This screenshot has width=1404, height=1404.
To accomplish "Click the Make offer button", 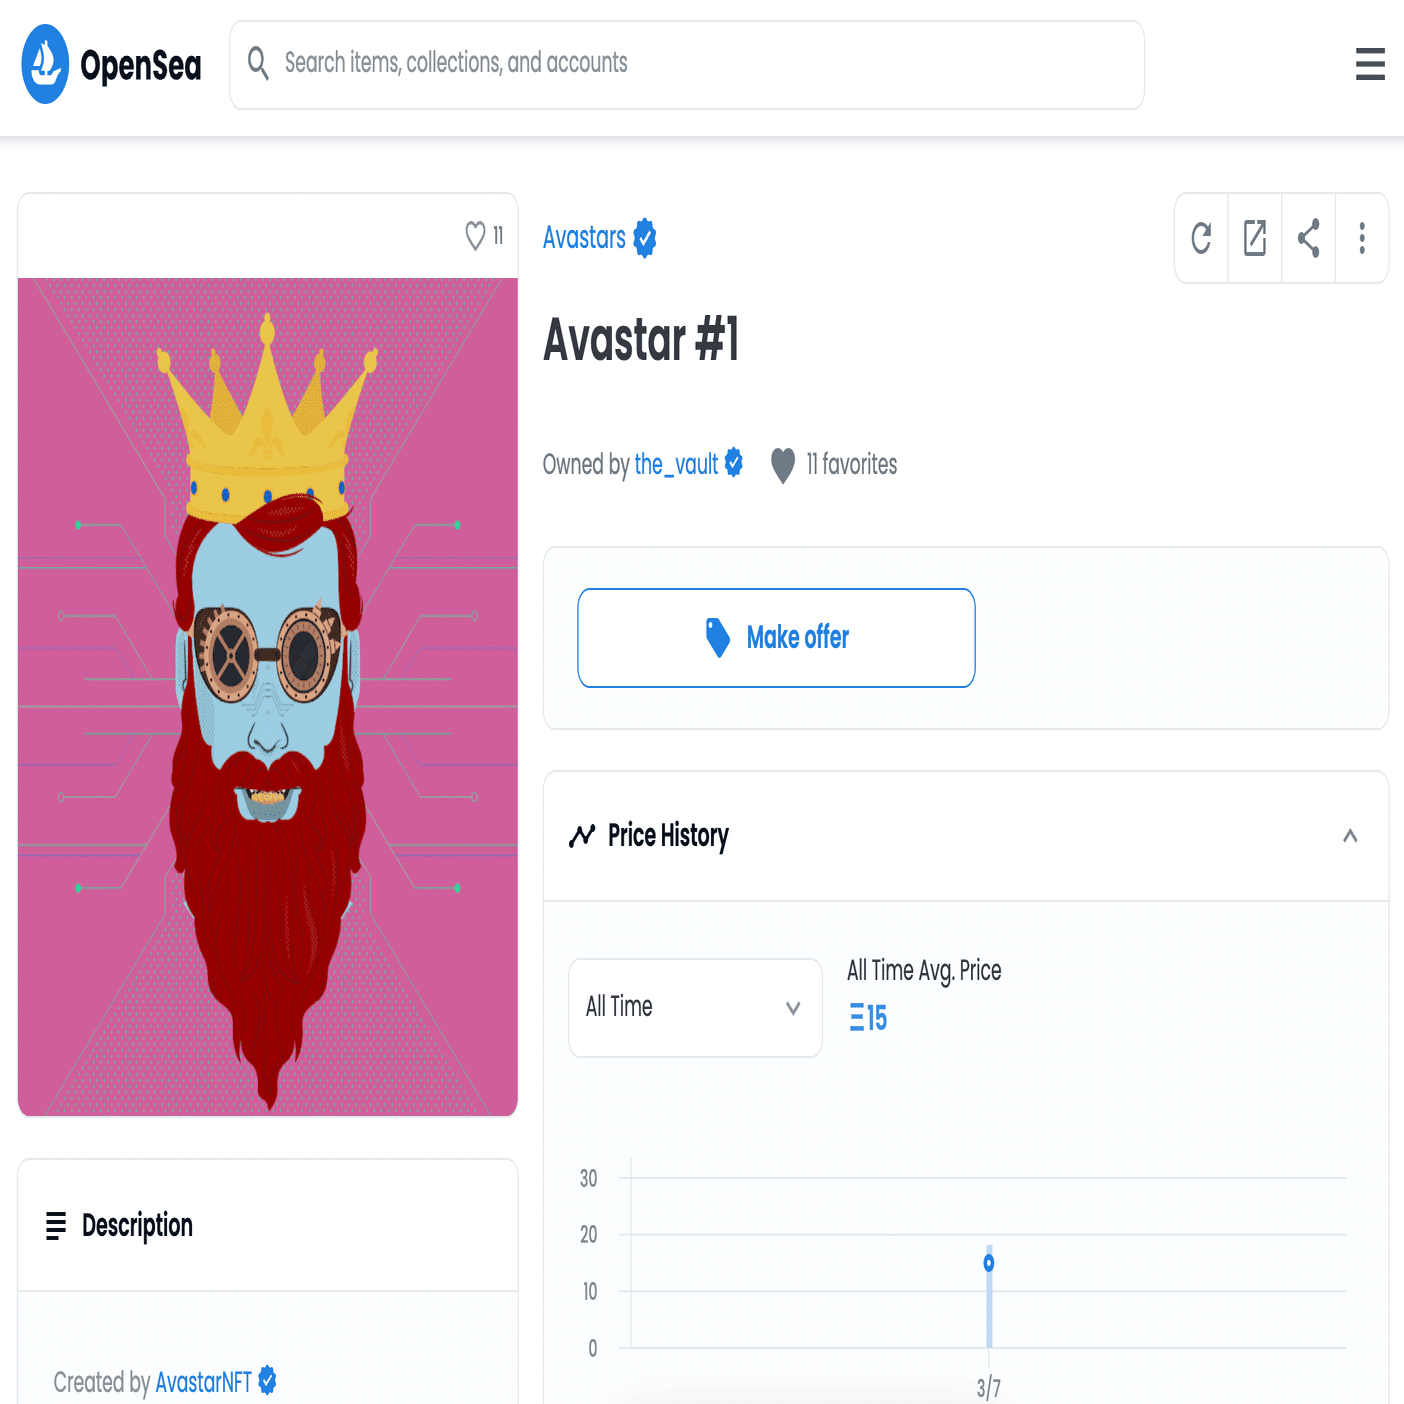I will (776, 638).
